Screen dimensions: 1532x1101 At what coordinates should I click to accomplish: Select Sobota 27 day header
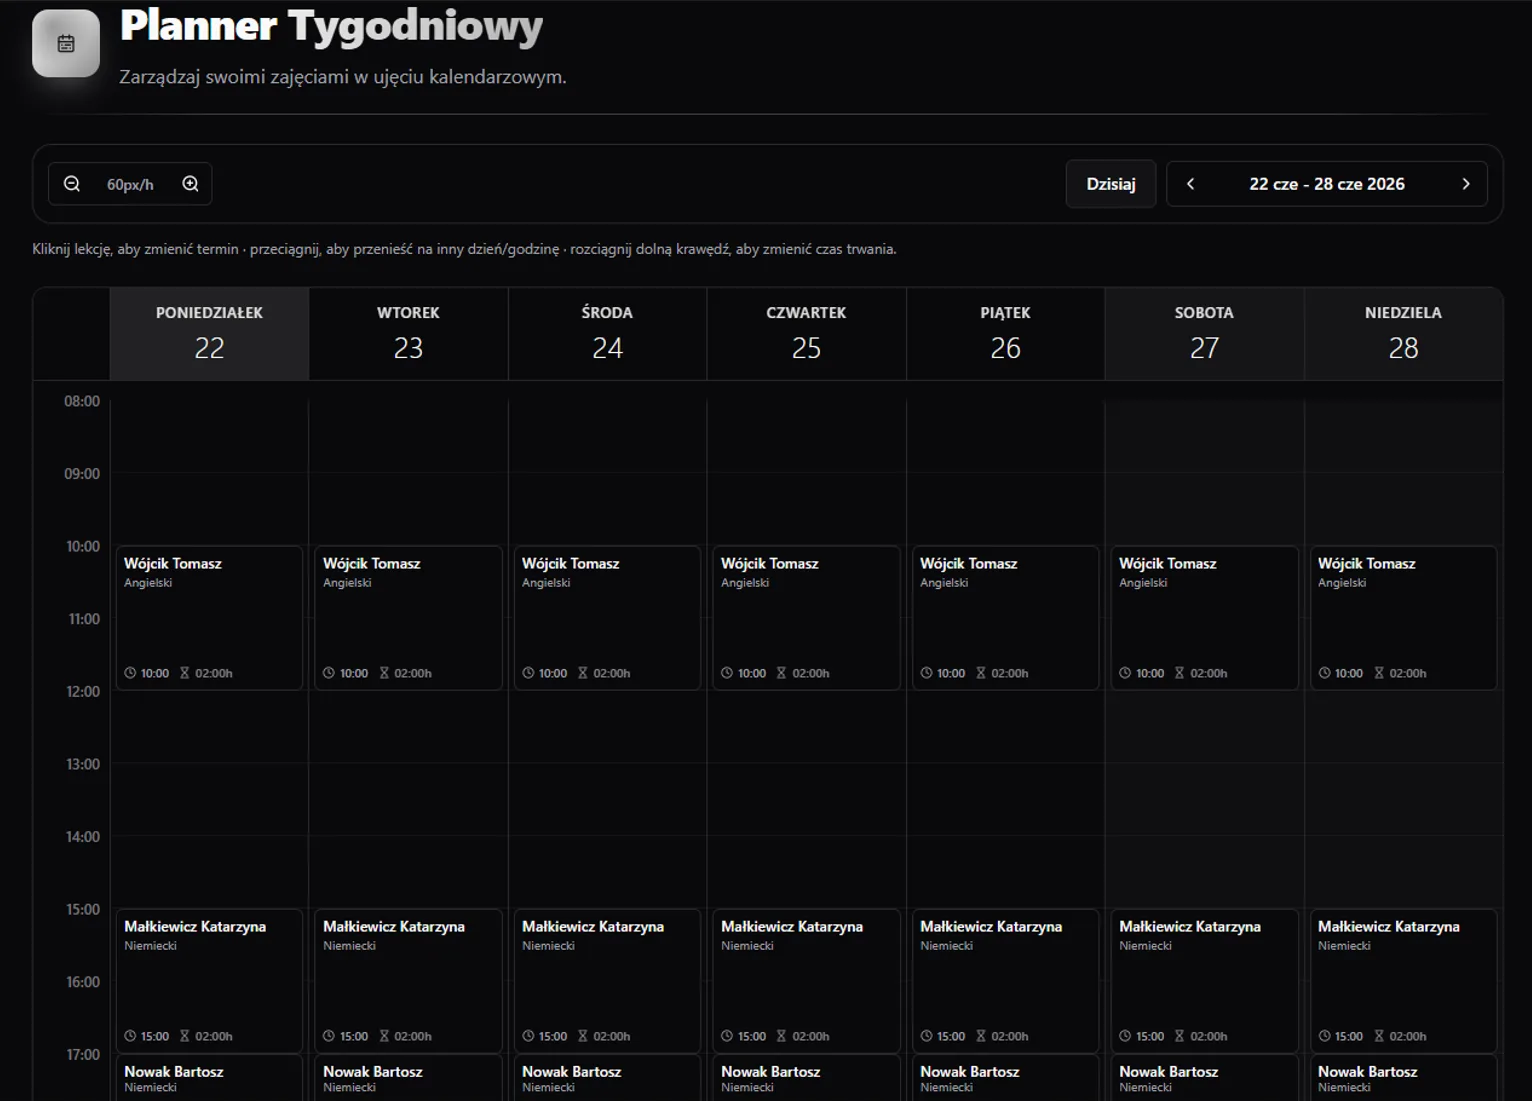pos(1204,334)
